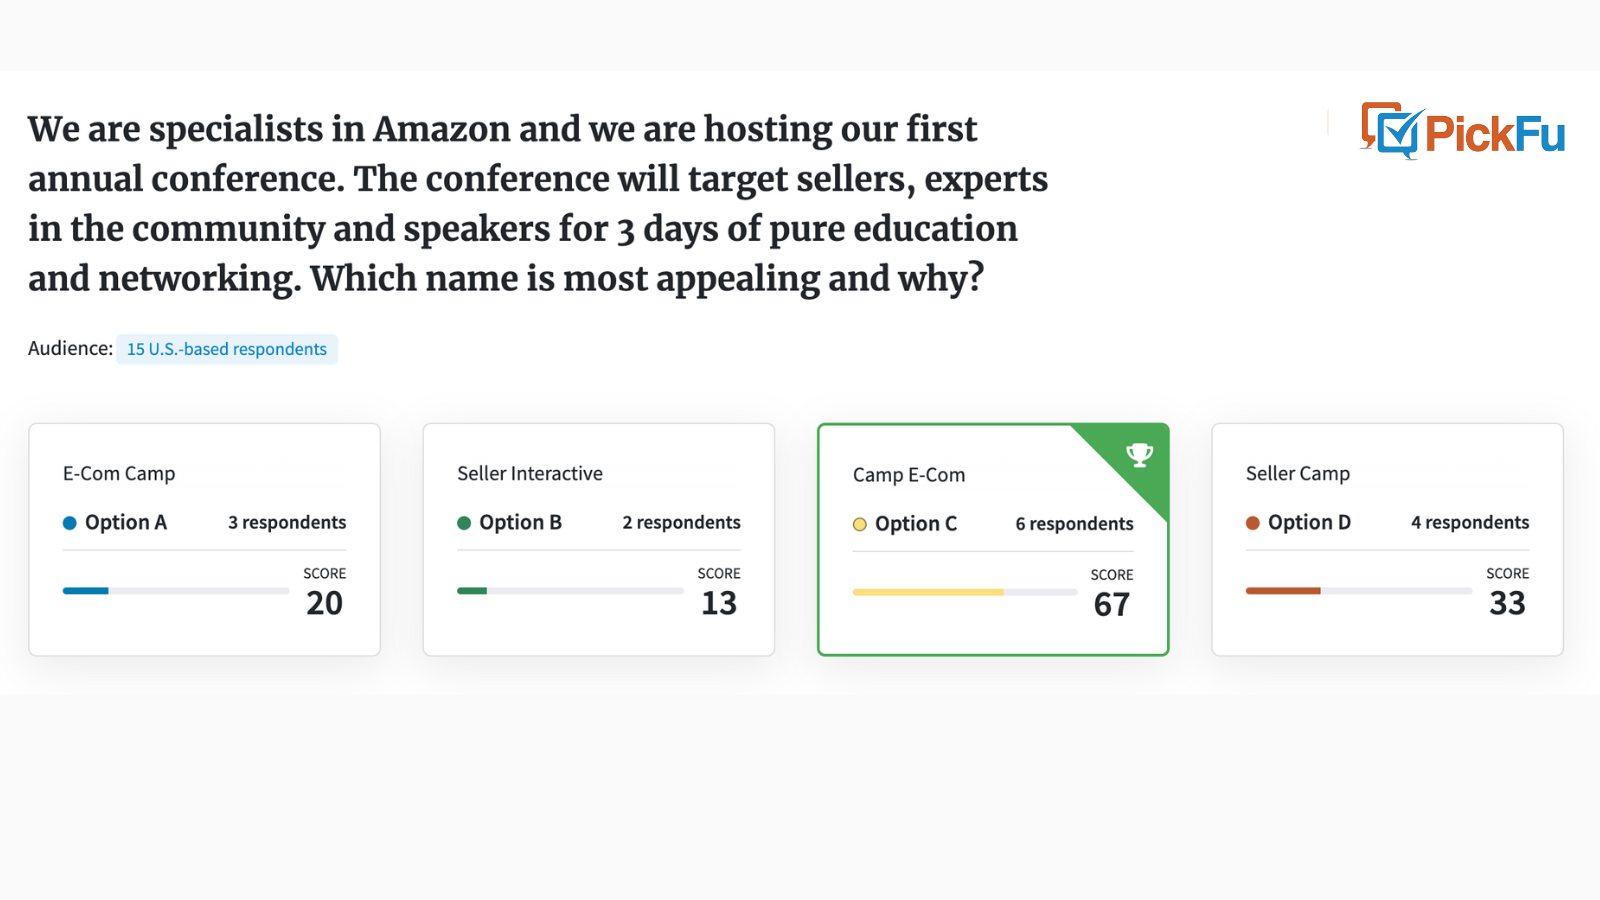This screenshot has width=1600, height=900.
Task: Click the blue Option A dot
Action: pos(70,523)
